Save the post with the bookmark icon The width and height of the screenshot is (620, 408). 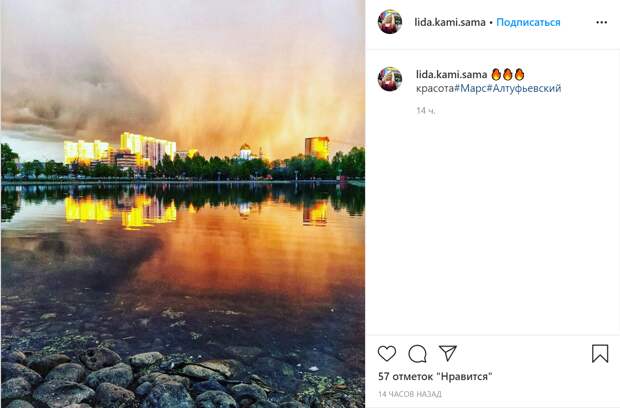(x=600, y=353)
